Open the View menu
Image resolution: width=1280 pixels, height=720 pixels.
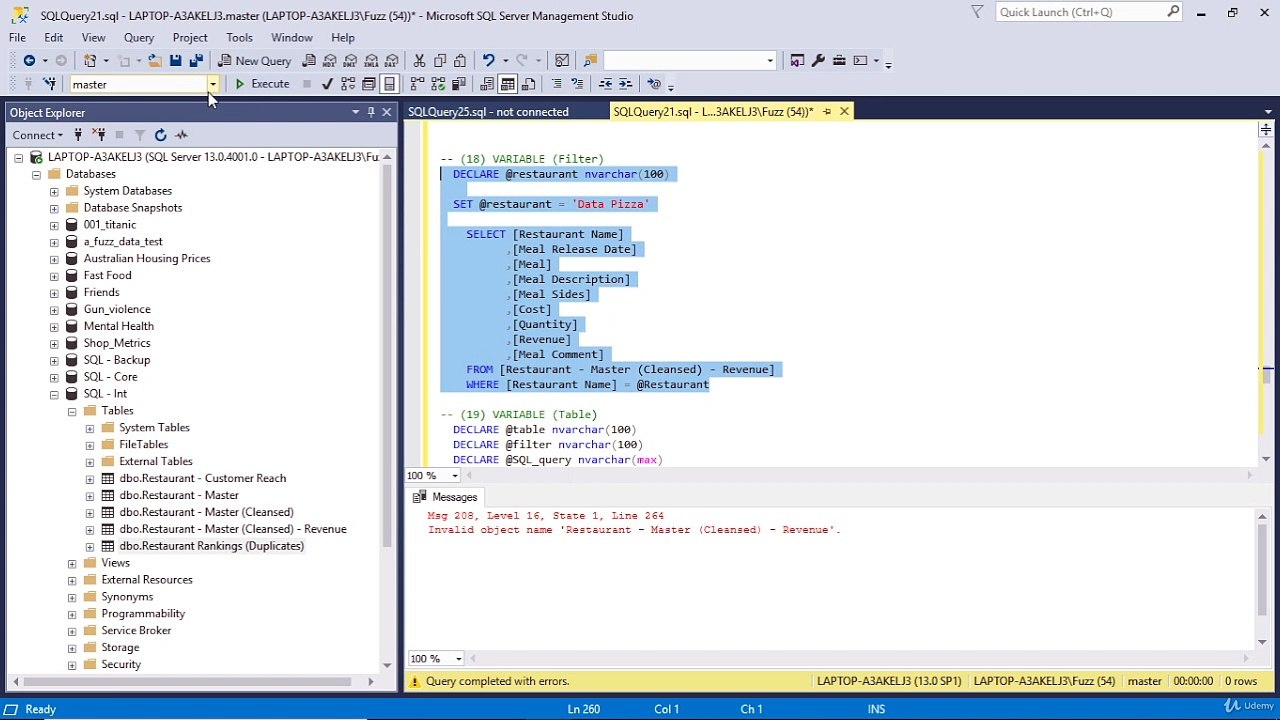[93, 38]
